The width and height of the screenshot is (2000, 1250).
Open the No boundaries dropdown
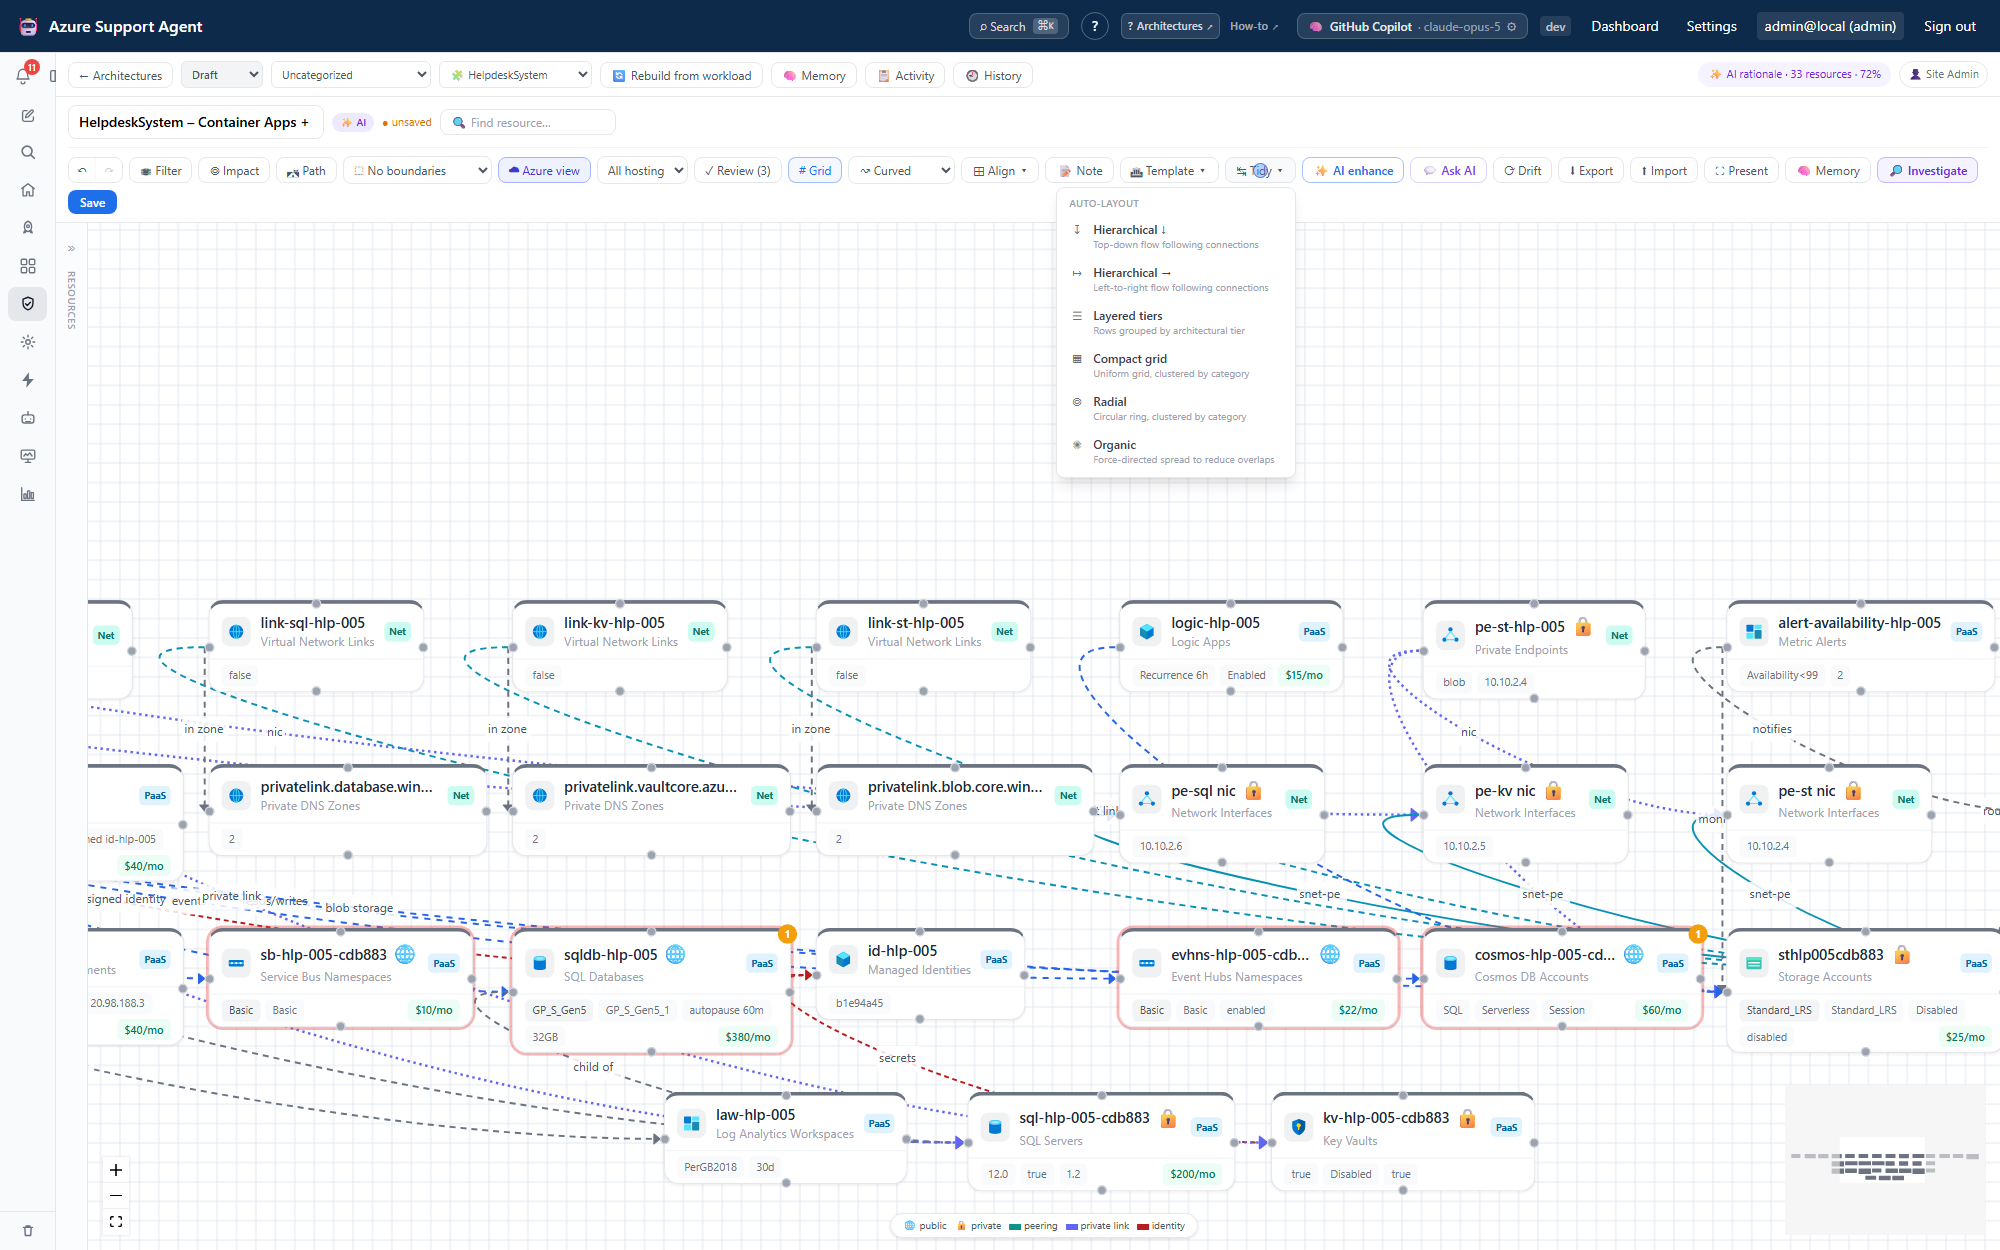[x=417, y=171]
